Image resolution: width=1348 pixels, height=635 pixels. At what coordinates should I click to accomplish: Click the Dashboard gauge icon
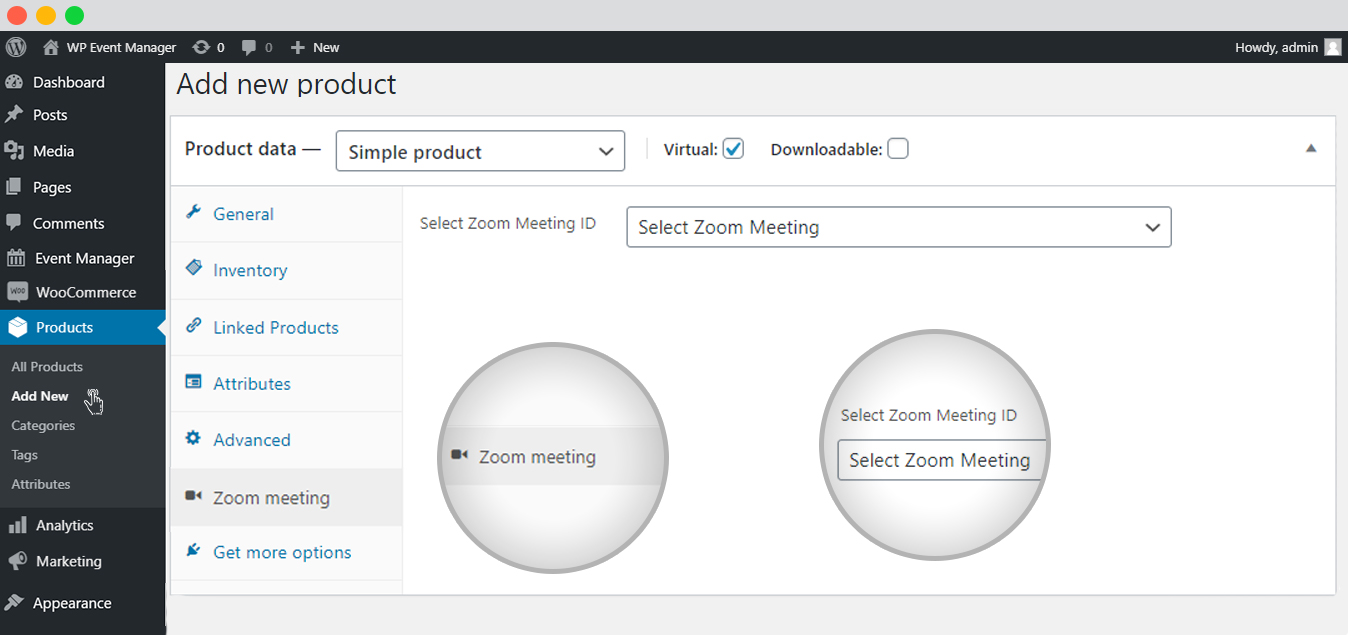pos(14,82)
